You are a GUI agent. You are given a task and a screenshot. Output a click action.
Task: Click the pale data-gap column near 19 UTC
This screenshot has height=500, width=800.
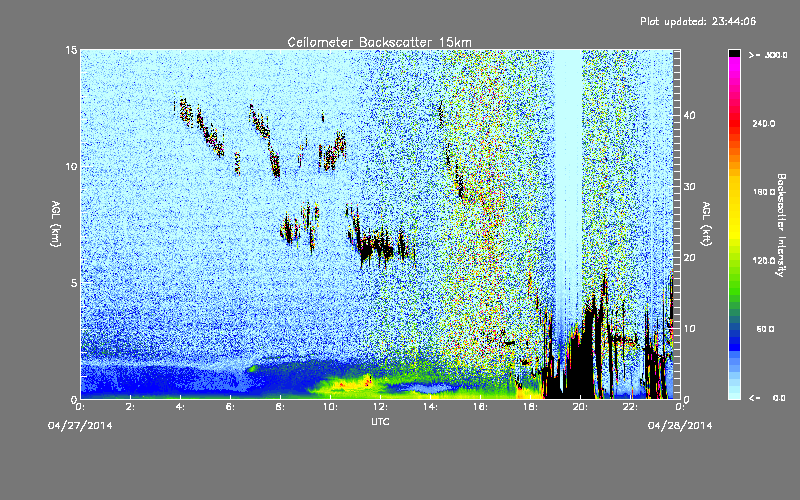pos(568,179)
